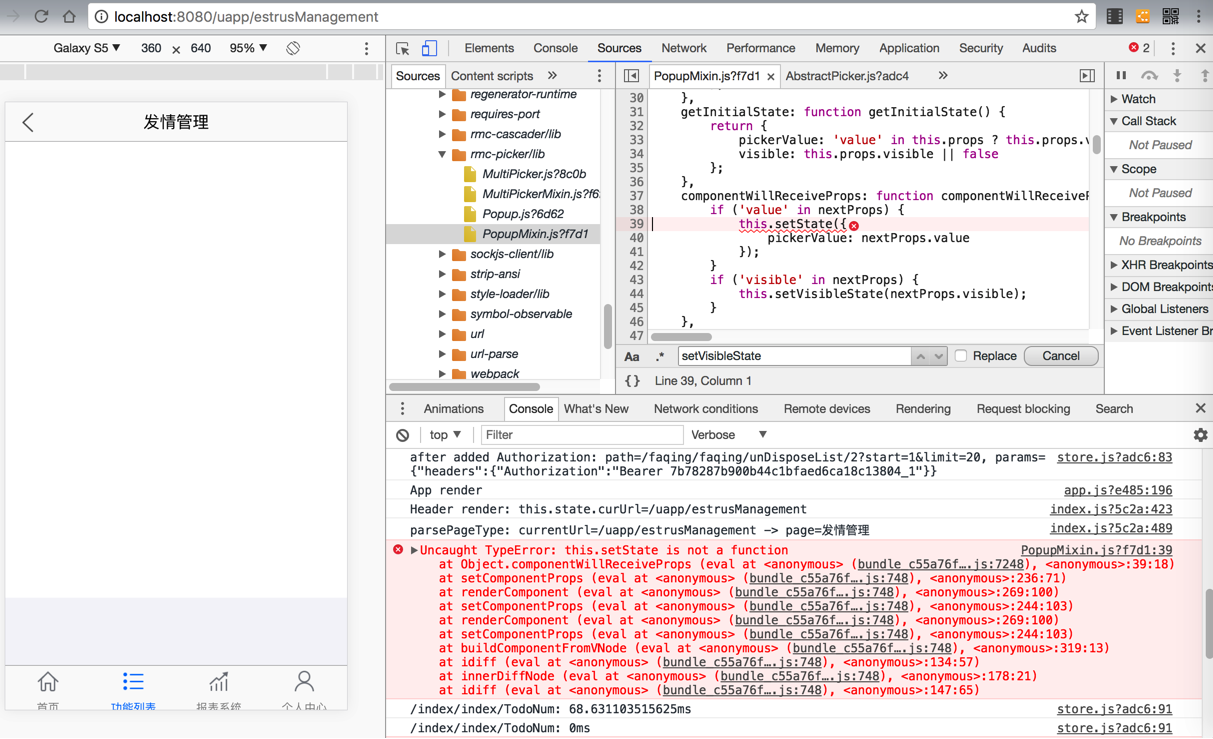This screenshot has width=1213, height=739.
Task: Toggle device toolbar emulation icon
Action: tap(429, 48)
